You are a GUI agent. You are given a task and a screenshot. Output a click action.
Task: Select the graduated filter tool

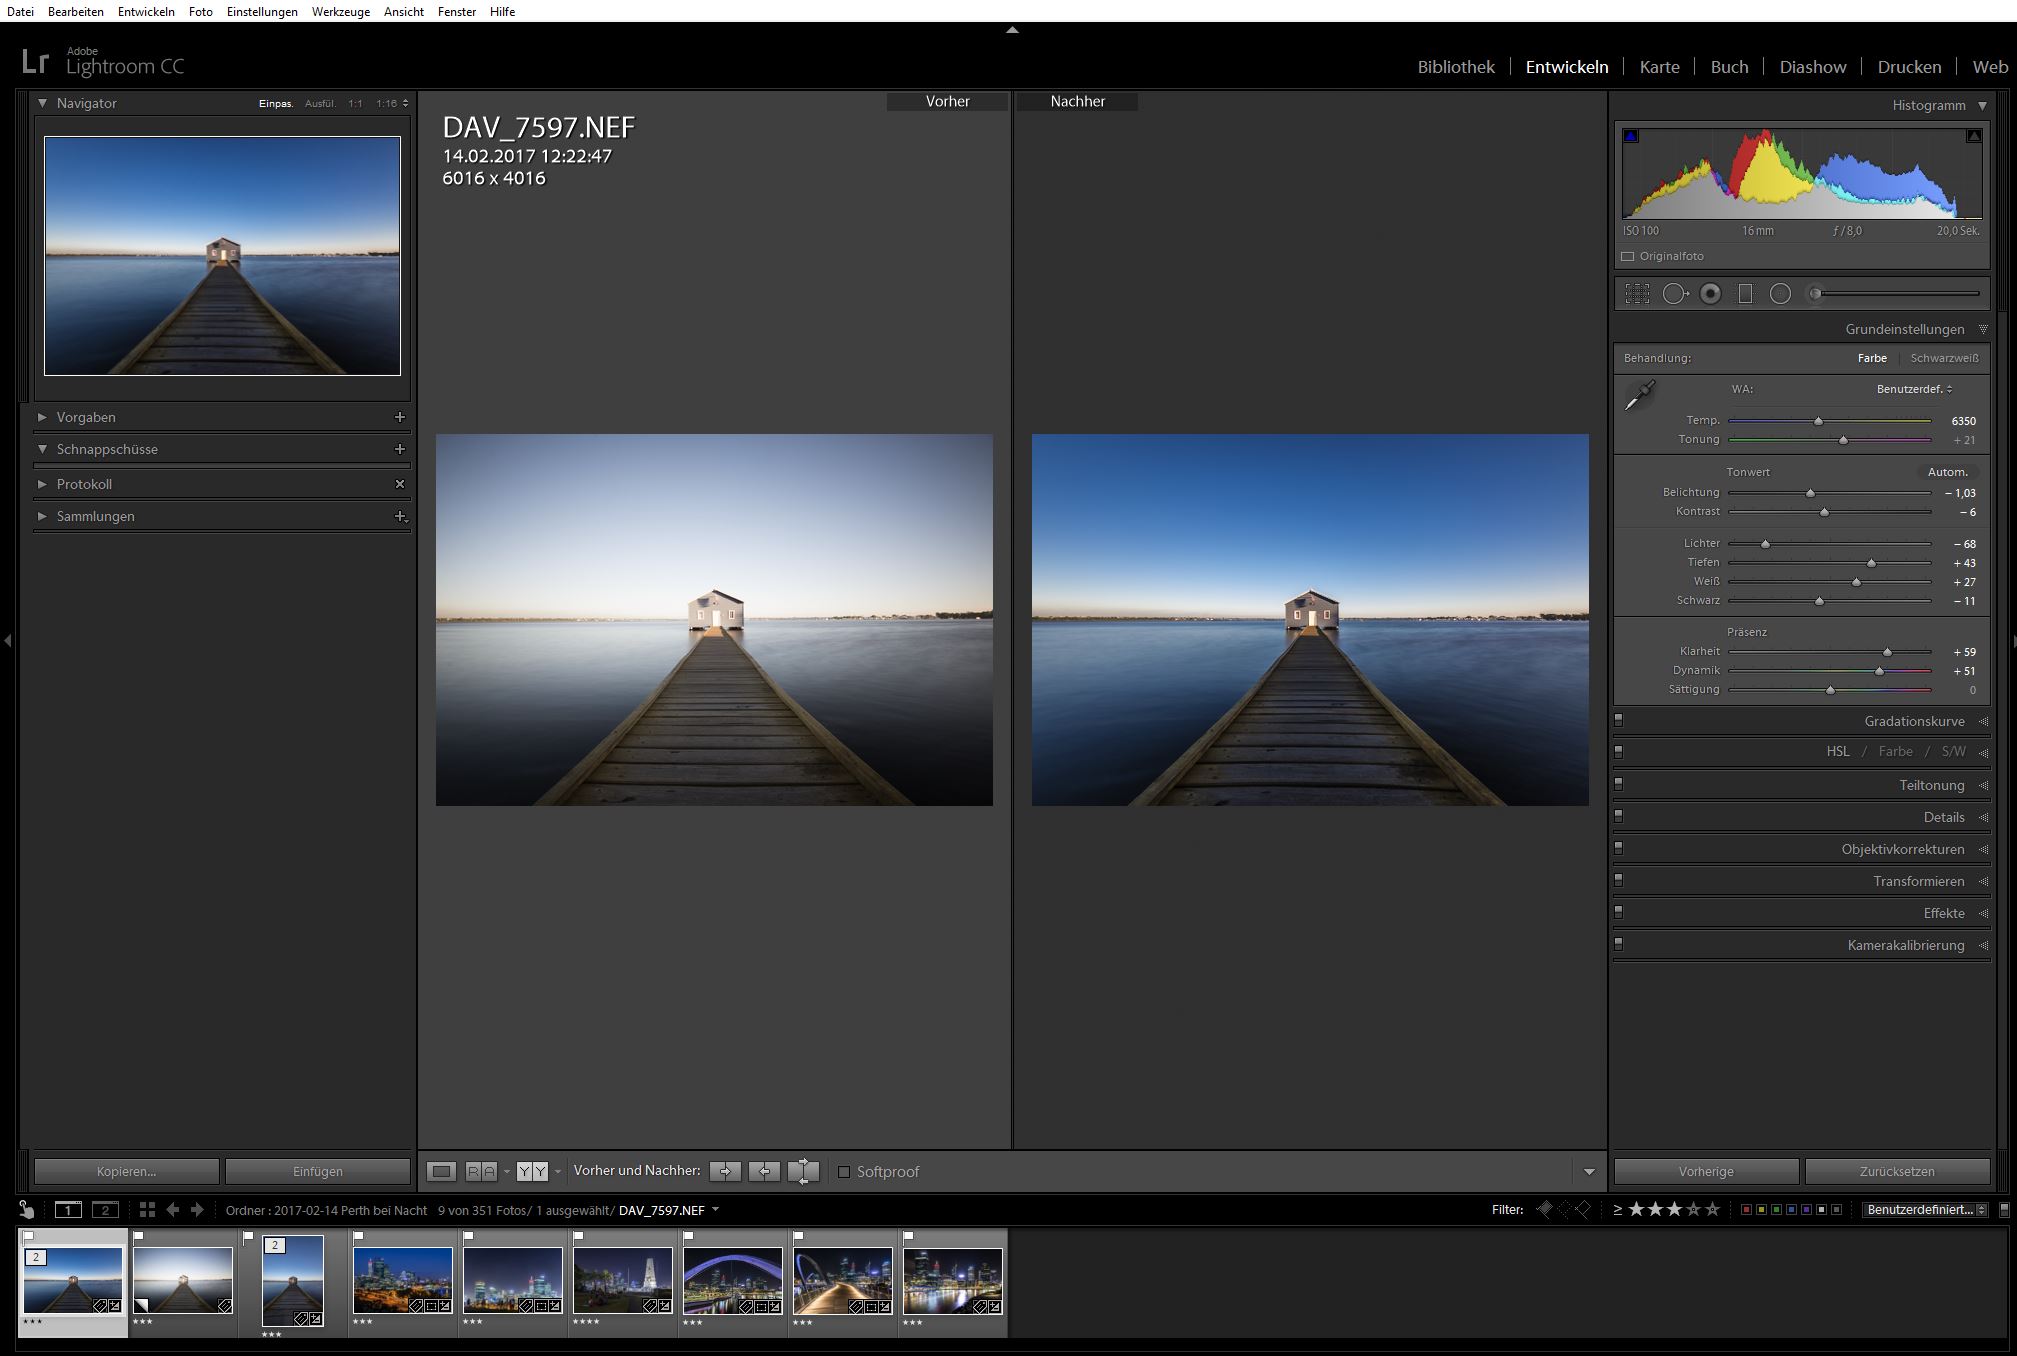click(1745, 294)
